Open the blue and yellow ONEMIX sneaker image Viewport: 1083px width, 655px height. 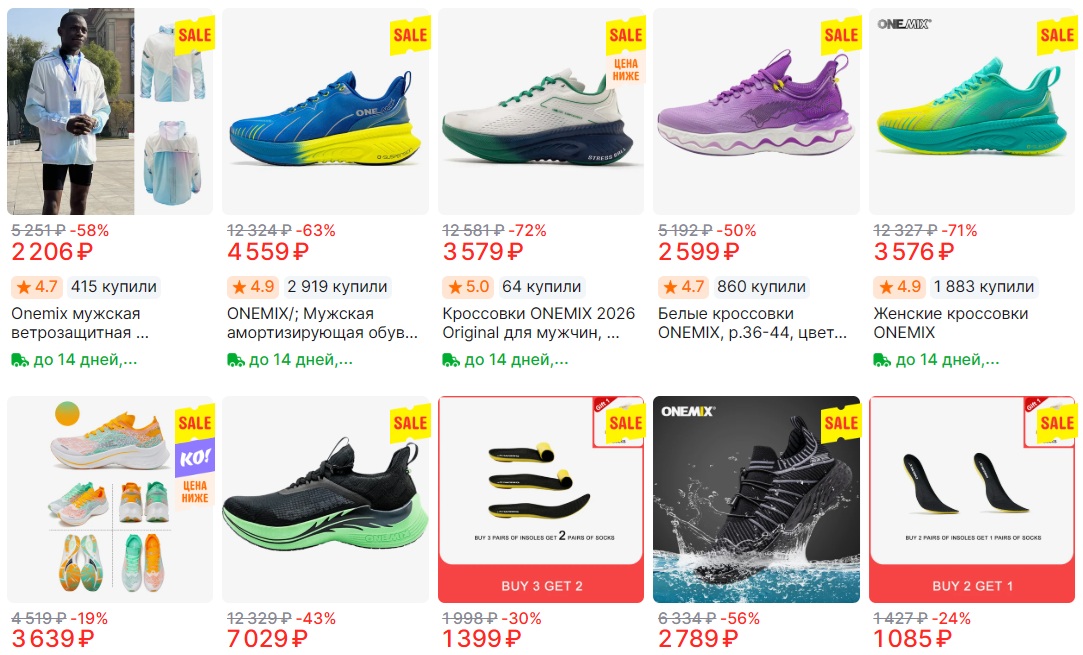click(325, 111)
